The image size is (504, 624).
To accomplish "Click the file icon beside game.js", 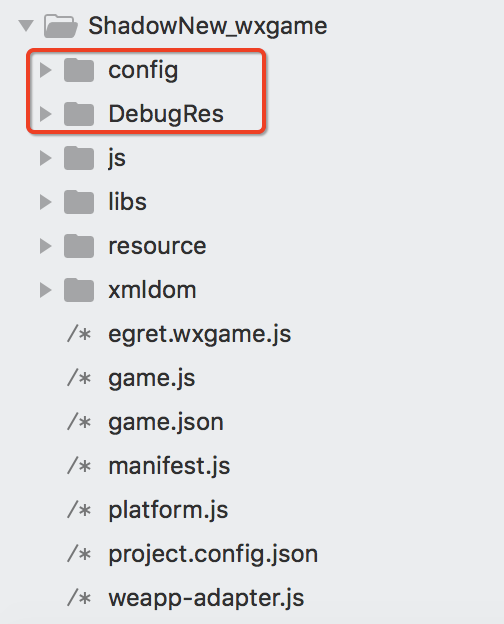I will click(79, 378).
